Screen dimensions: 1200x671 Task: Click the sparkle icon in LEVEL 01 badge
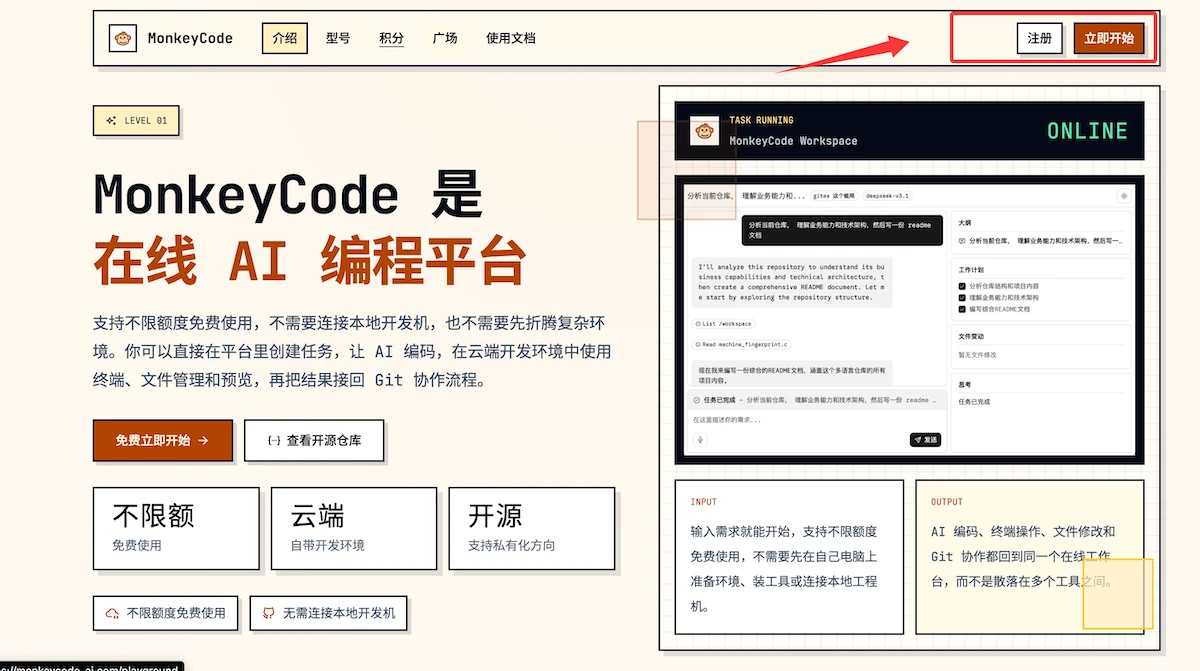pos(111,121)
